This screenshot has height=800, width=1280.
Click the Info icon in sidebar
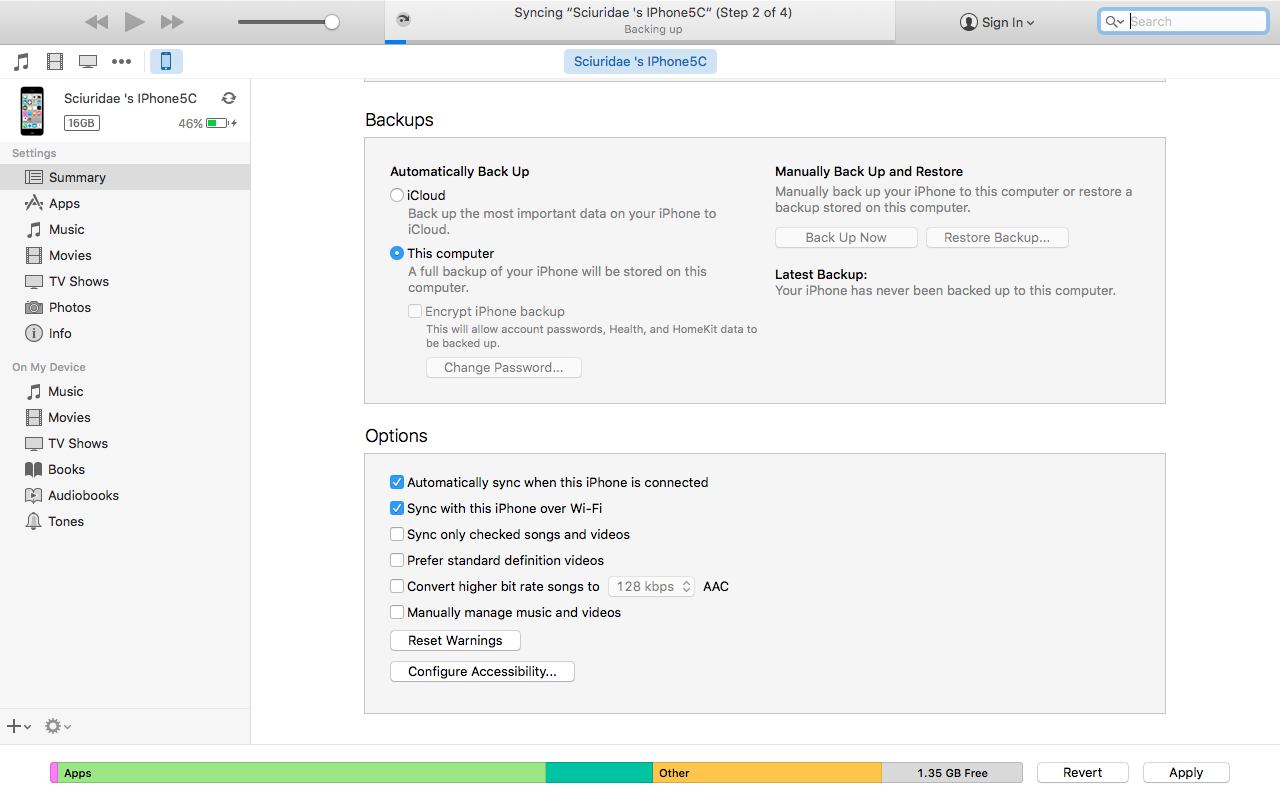[x=34, y=333]
